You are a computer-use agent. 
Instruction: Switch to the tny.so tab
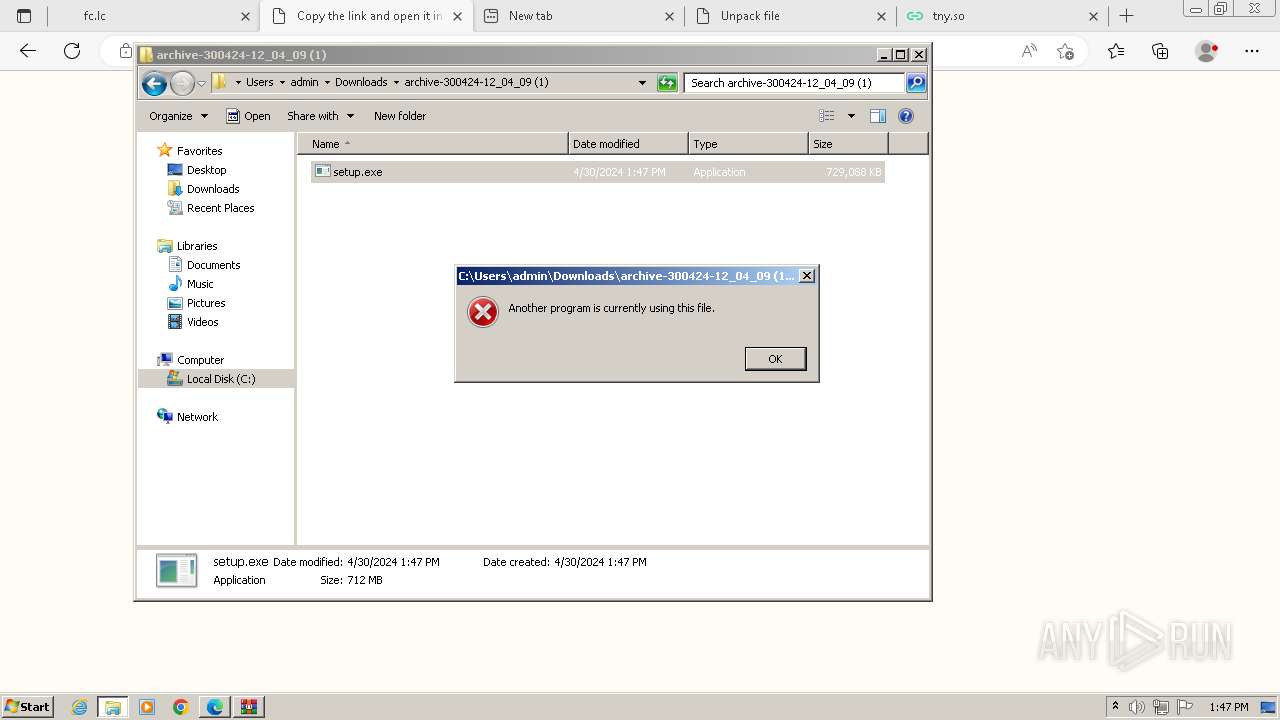[1002, 16]
